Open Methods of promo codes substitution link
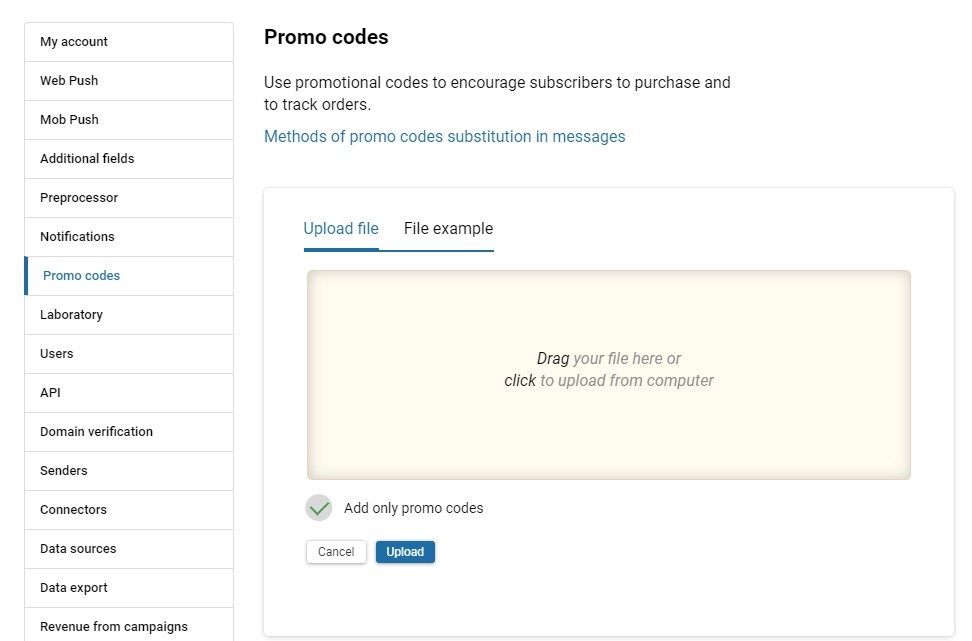The image size is (972, 641). click(444, 137)
